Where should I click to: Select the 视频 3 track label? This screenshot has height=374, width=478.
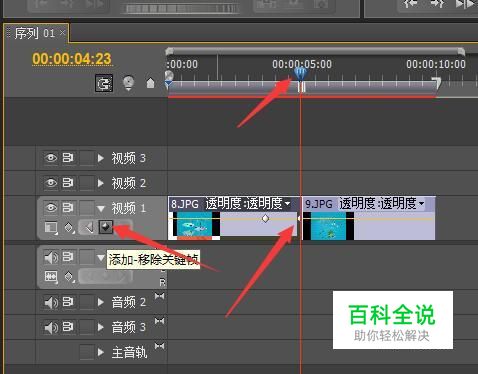click(129, 158)
